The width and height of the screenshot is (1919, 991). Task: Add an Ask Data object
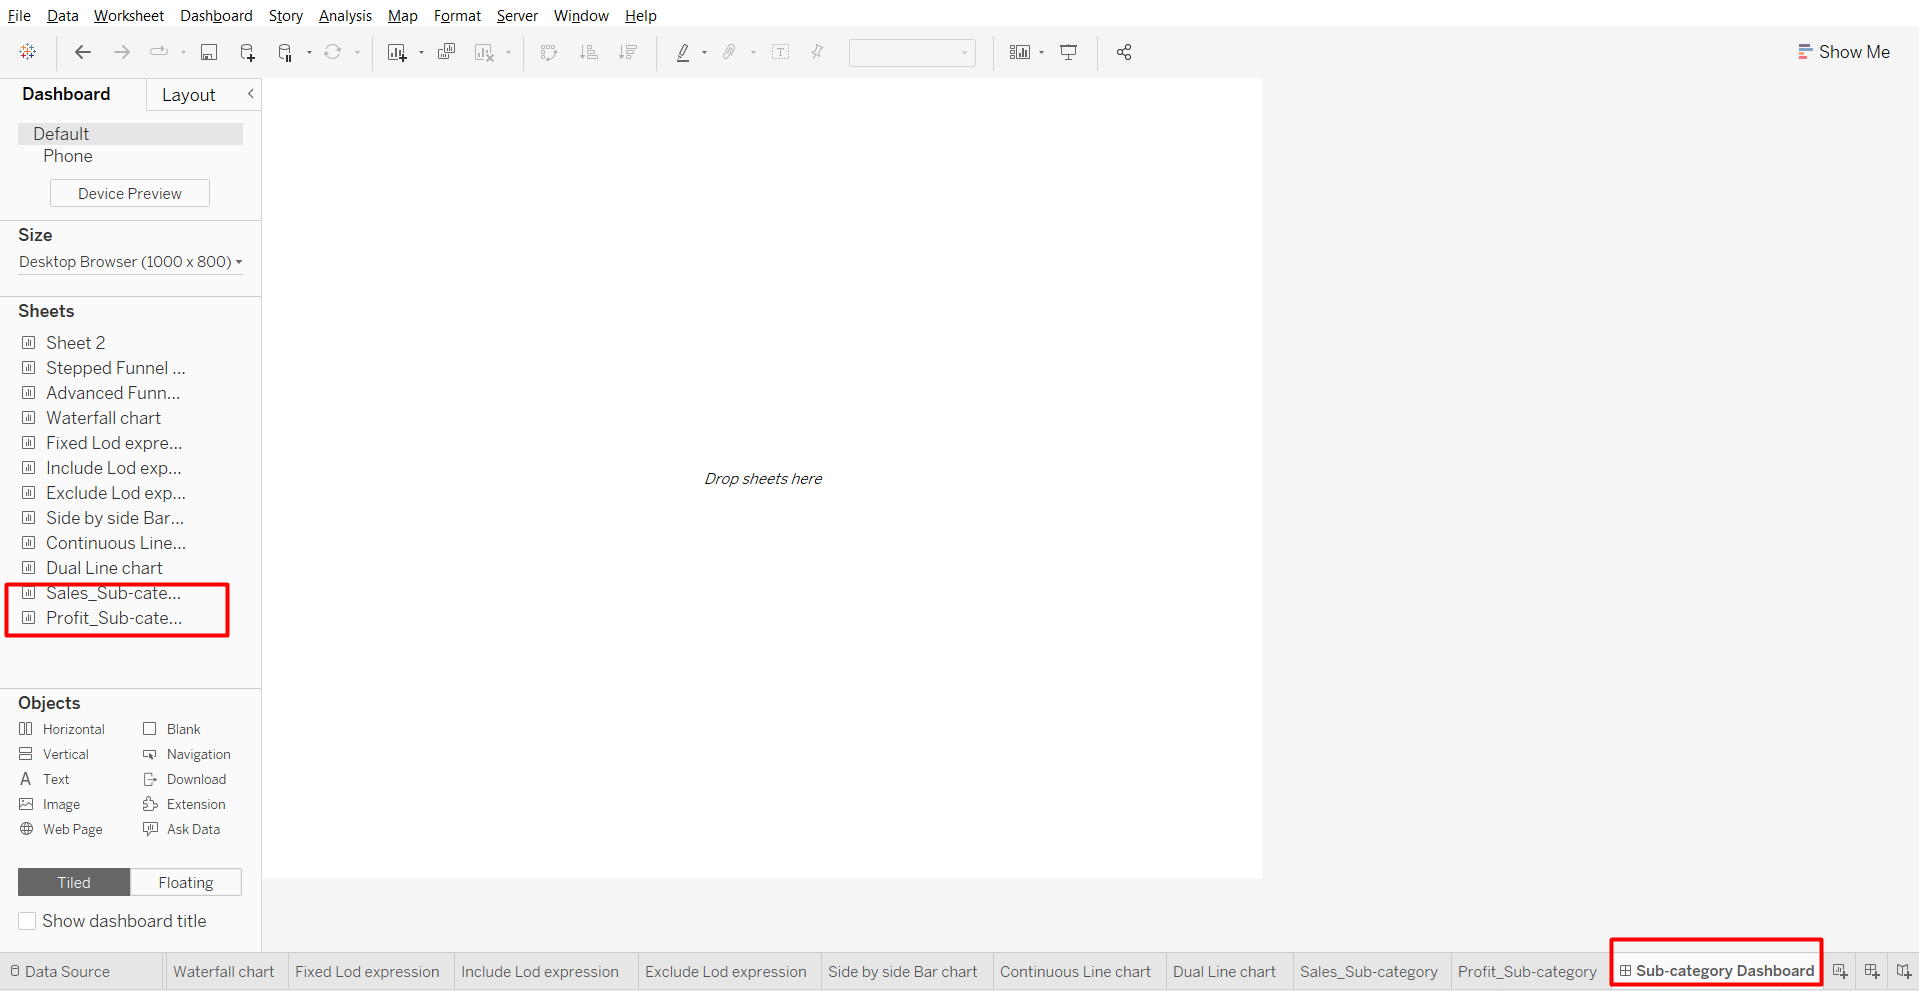(182, 829)
